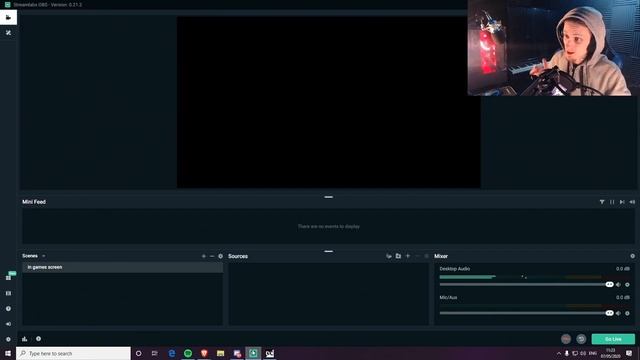Adjust the Mic/Aux volume slider
640x360 pixels.
point(527,313)
